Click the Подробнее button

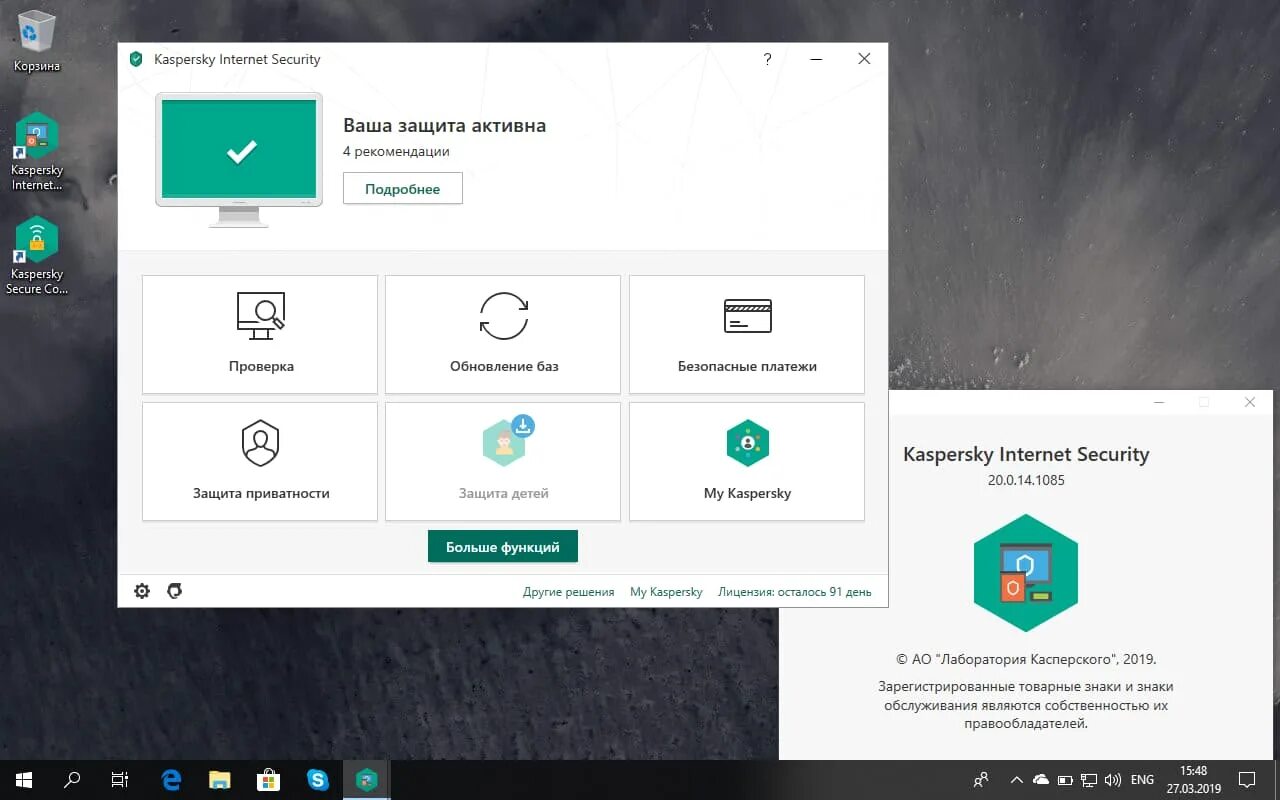[403, 189]
